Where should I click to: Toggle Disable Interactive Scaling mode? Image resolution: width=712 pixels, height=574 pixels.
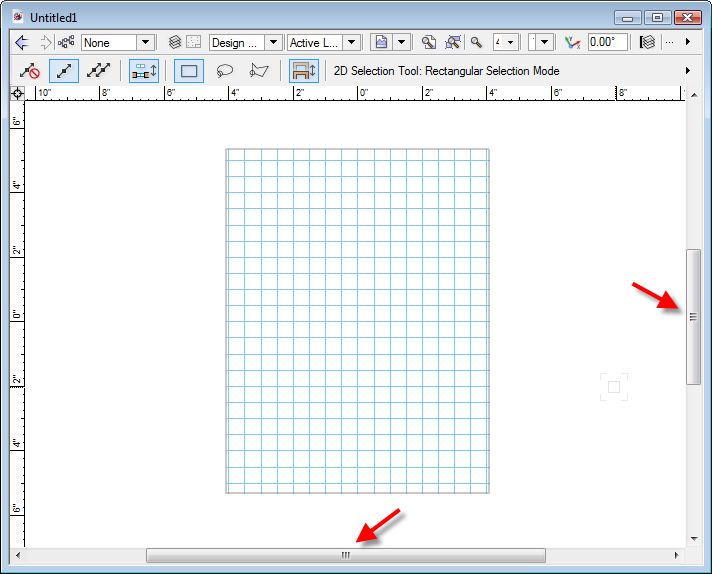coord(29,71)
